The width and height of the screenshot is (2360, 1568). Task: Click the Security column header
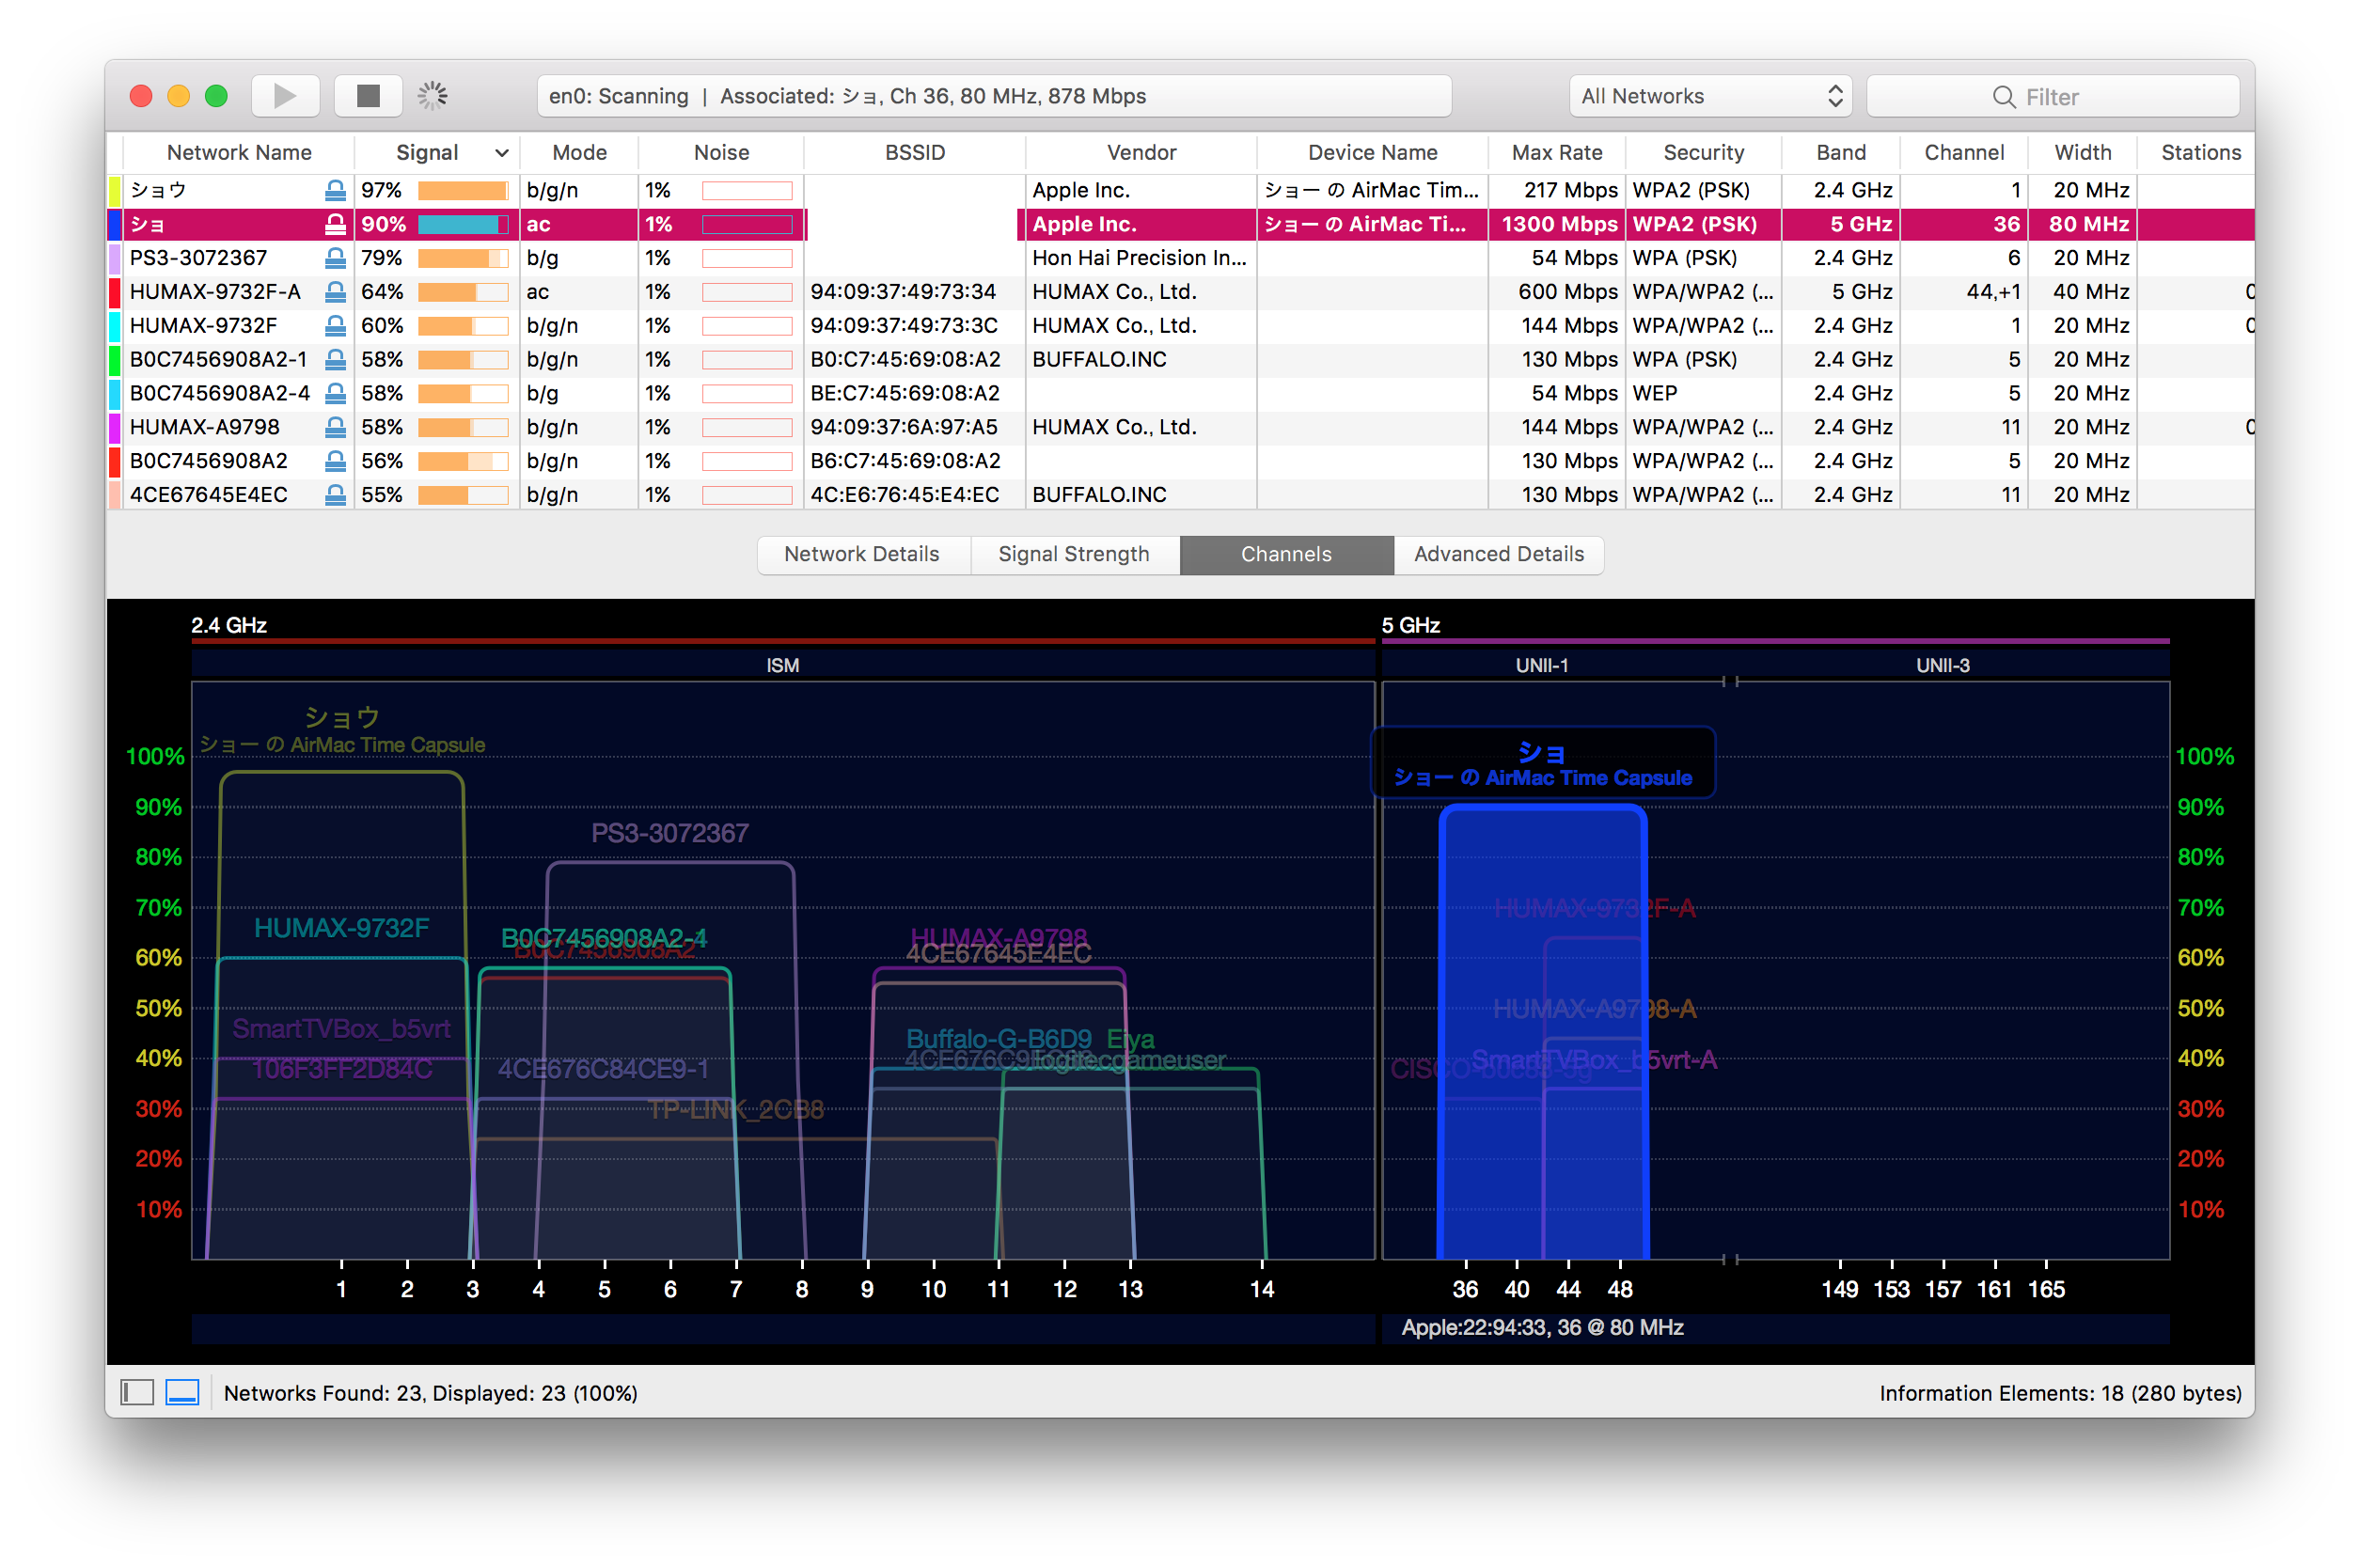(1703, 153)
